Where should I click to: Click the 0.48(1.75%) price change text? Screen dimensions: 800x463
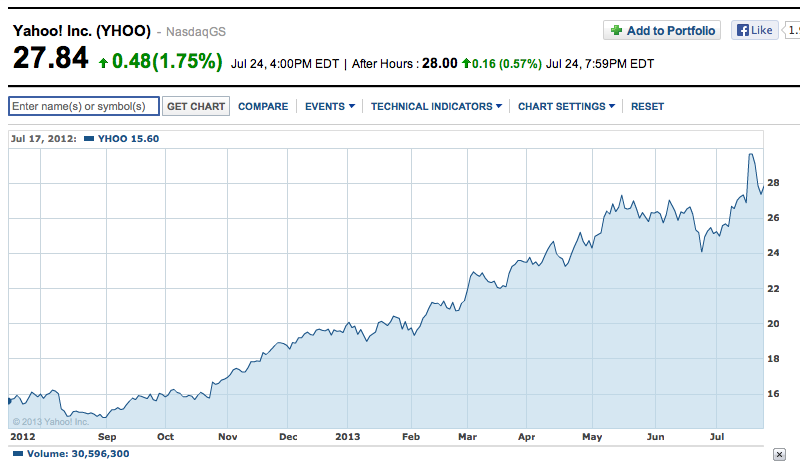(167, 61)
